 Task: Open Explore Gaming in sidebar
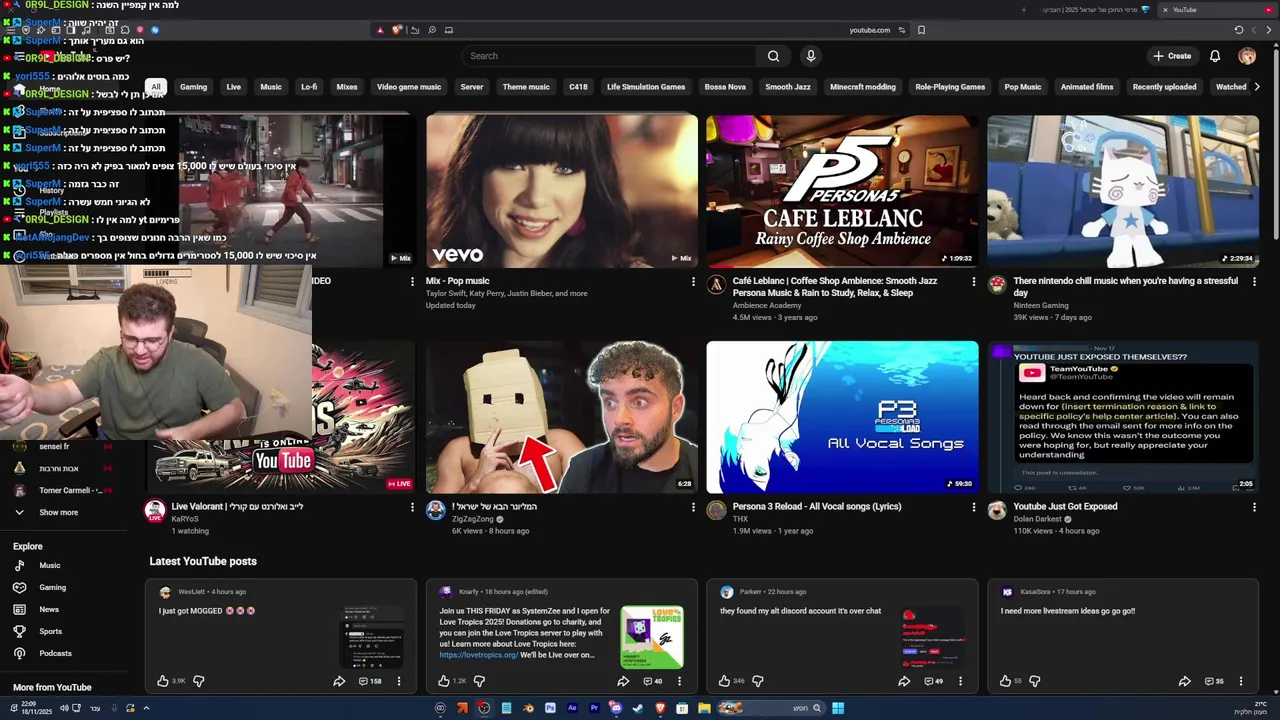click(52, 588)
